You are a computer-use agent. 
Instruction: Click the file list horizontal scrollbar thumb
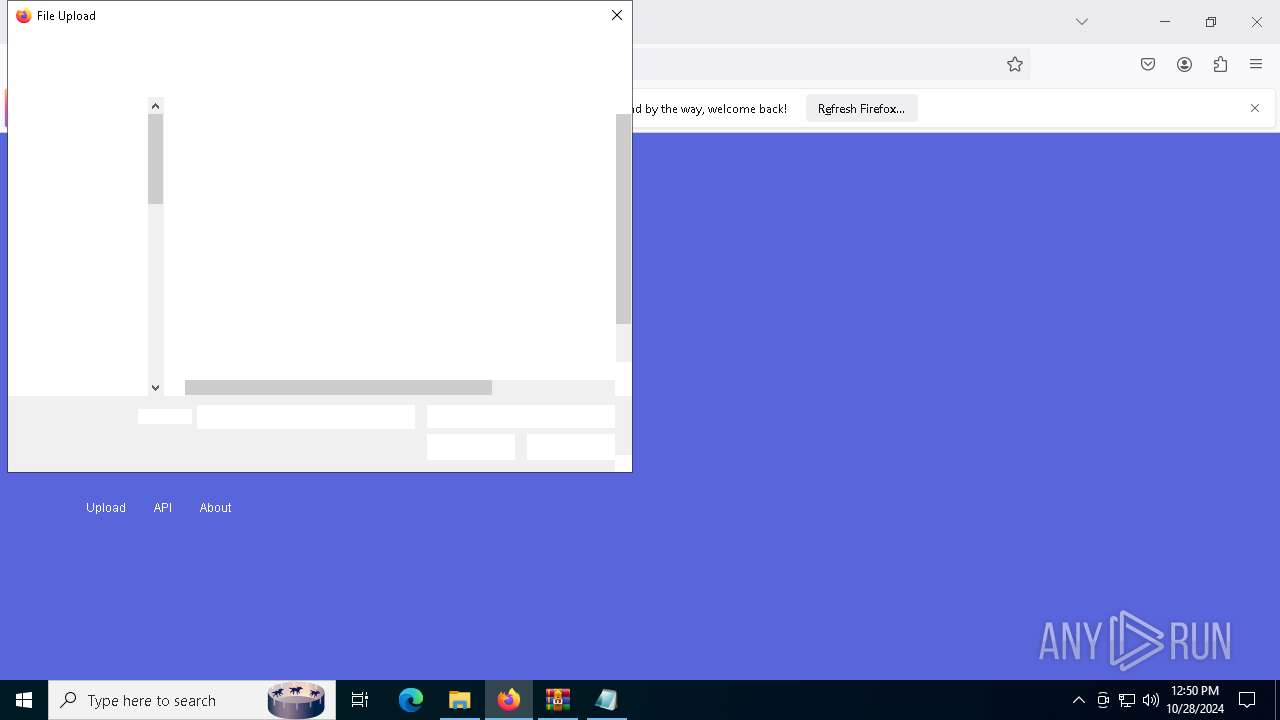[338, 388]
